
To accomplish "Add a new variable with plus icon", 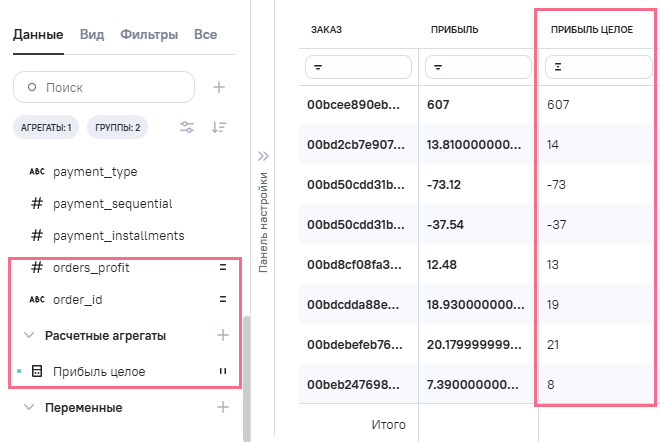I will click(x=223, y=407).
